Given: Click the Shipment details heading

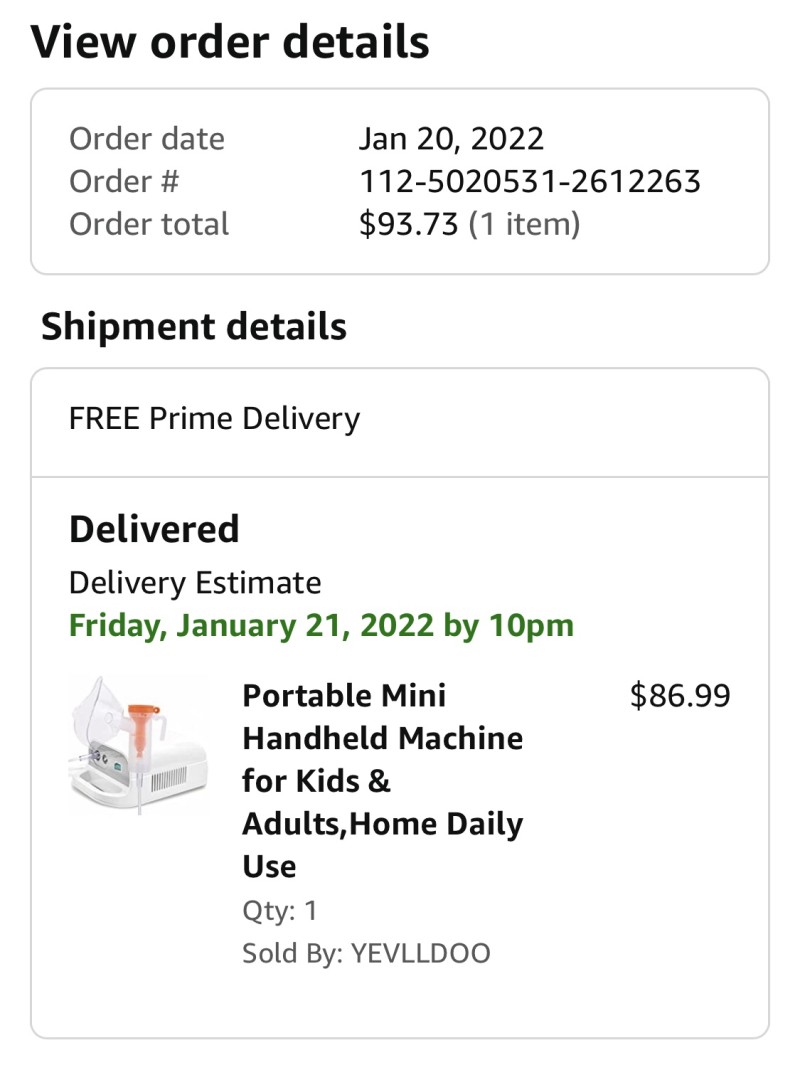Looking at the screenshot, I should (194, 327).
